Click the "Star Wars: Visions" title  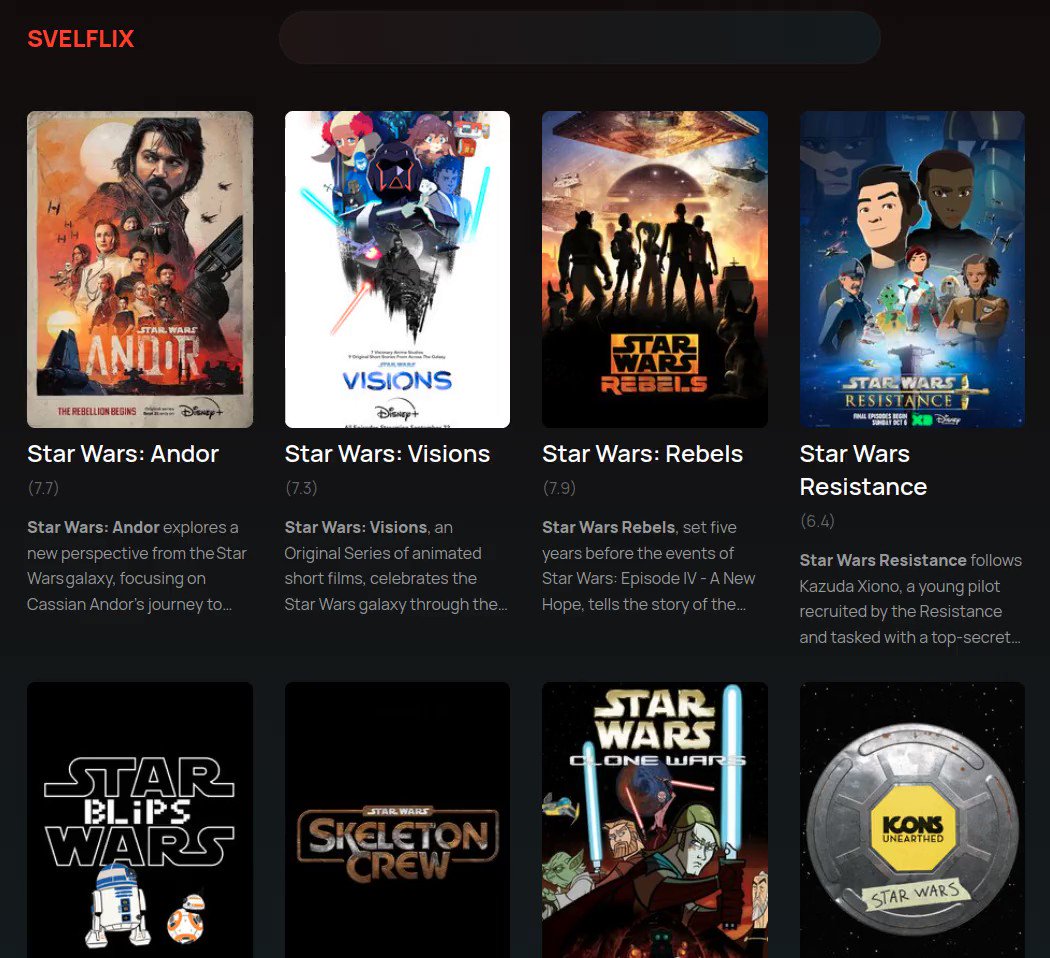click(388, 454)
